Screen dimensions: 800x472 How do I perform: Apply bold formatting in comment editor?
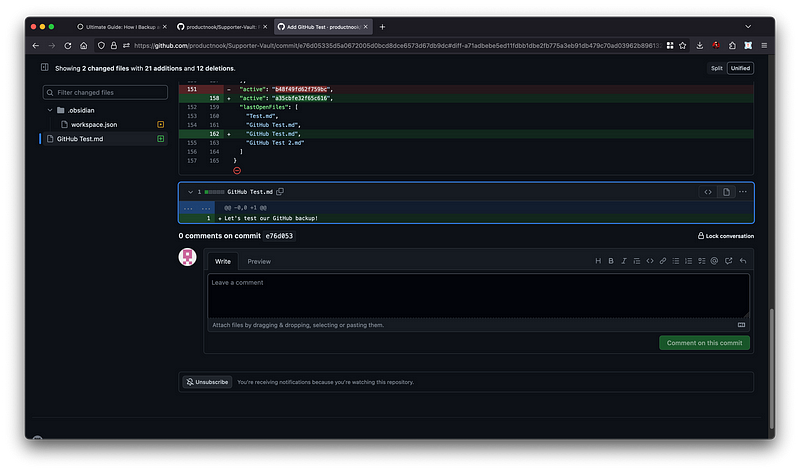[x=611, y=261]
